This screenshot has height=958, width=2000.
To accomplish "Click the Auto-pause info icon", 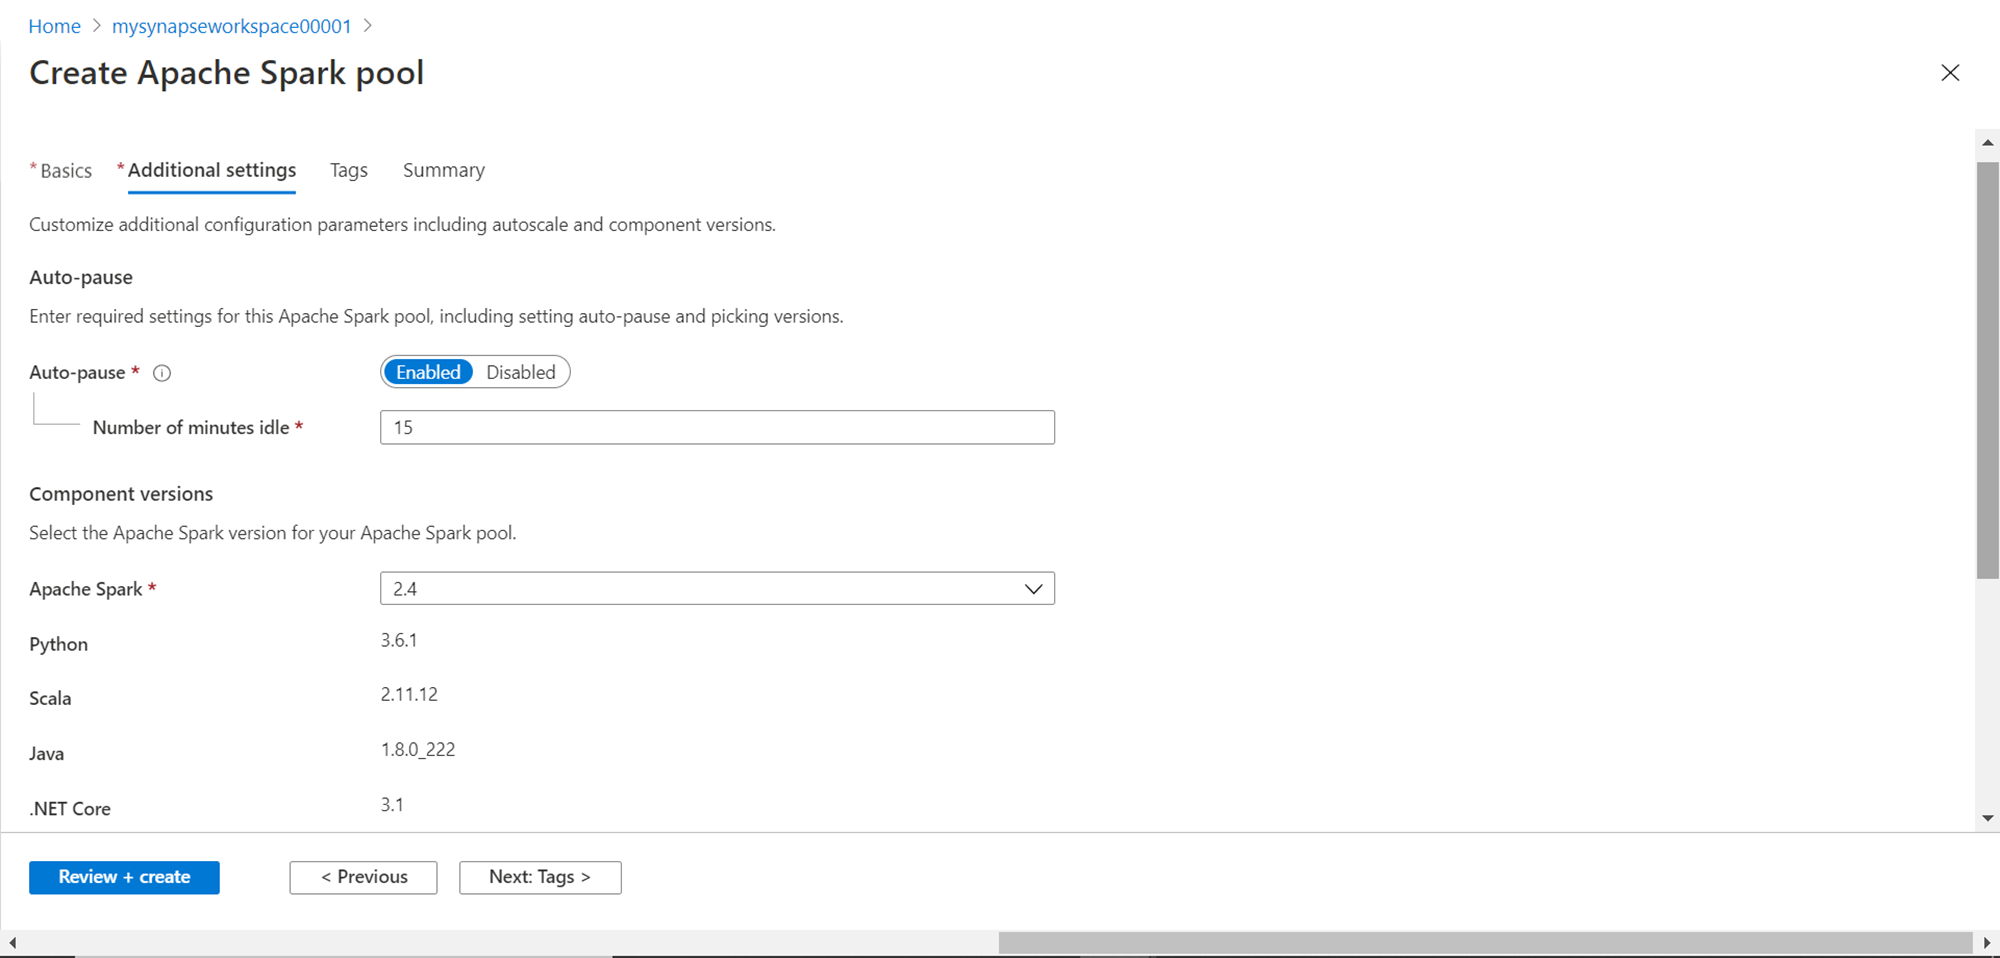I will tap(162, 373).
